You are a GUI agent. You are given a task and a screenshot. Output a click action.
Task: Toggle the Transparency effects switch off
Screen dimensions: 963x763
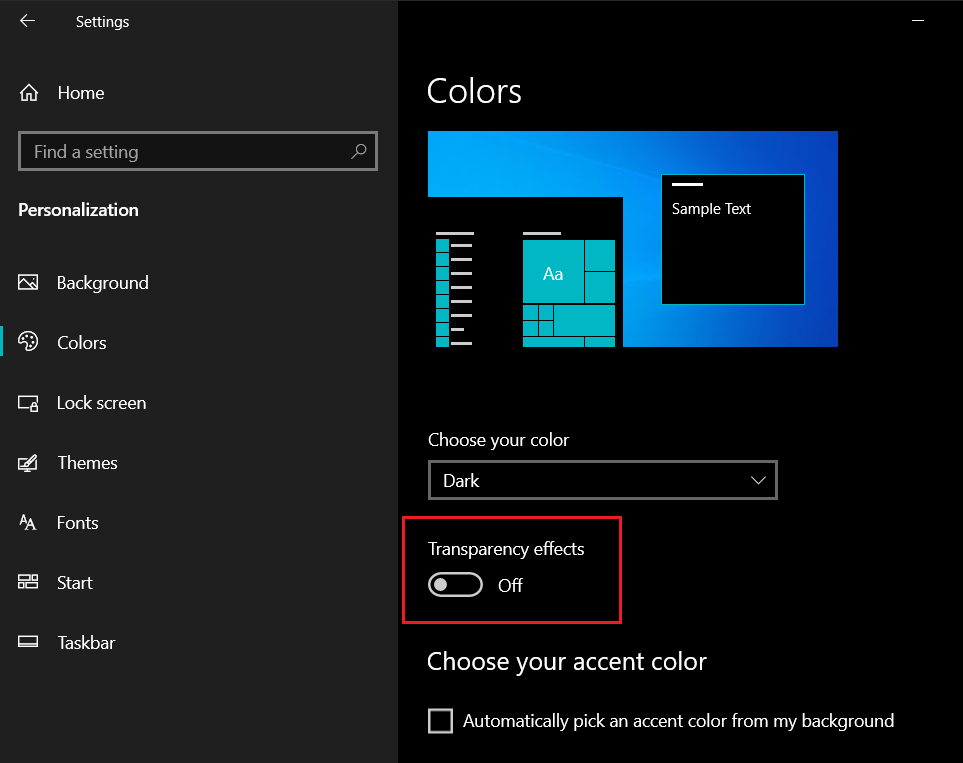point(455,585)
